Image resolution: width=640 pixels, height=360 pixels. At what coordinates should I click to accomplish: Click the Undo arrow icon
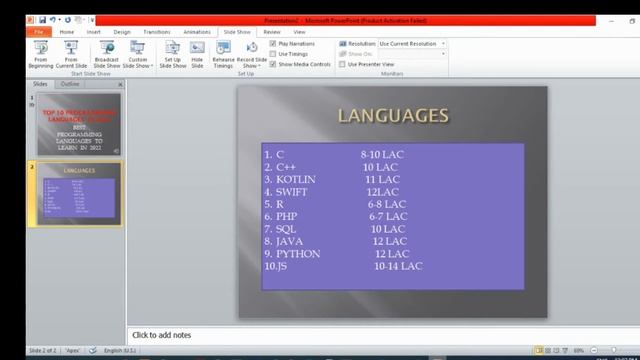click(x=53, y=20)
